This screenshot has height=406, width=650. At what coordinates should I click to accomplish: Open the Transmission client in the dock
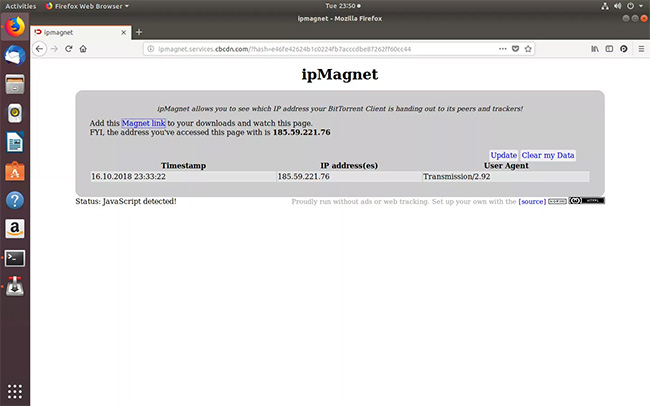(x=15, y=287)
